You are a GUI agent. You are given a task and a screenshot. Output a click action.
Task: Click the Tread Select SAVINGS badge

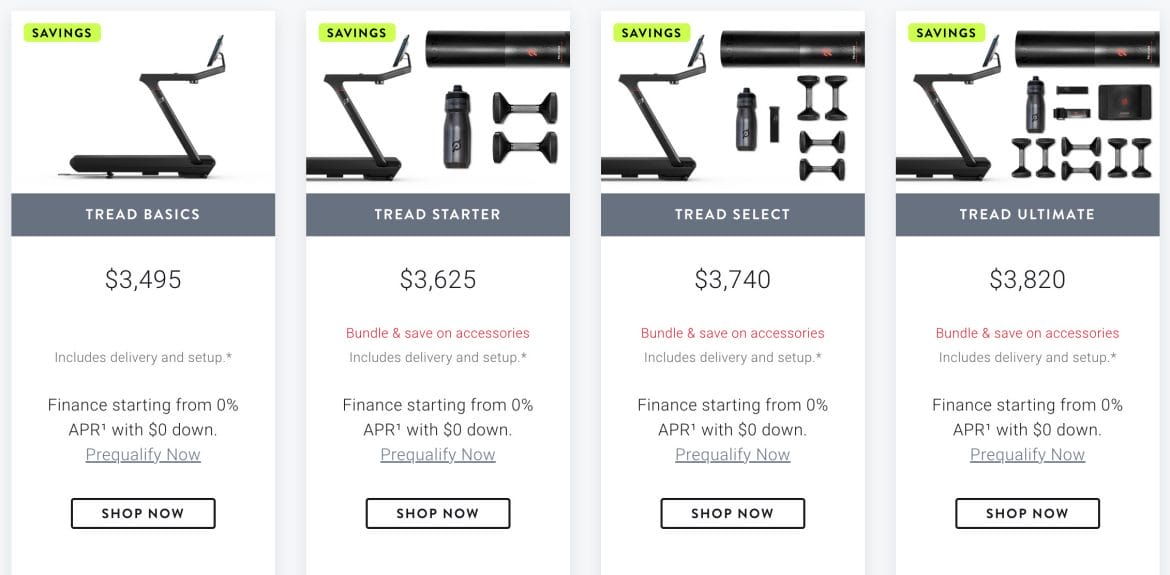[651, 33]
